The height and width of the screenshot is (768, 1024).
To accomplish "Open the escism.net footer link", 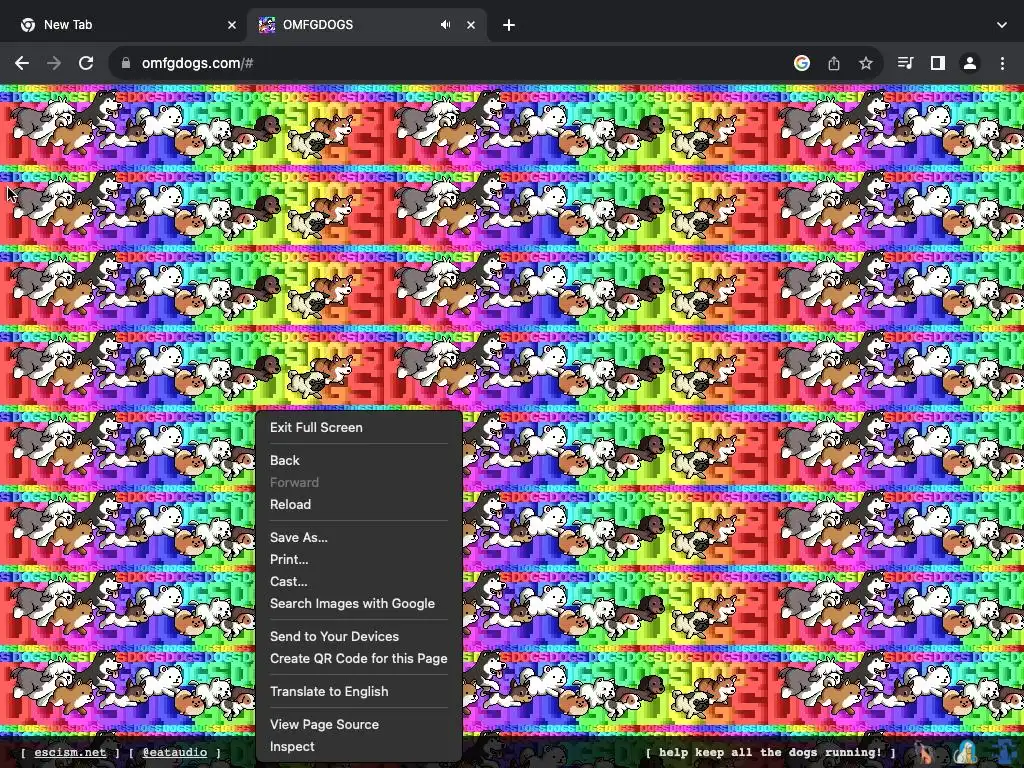I will pos(70,752).
